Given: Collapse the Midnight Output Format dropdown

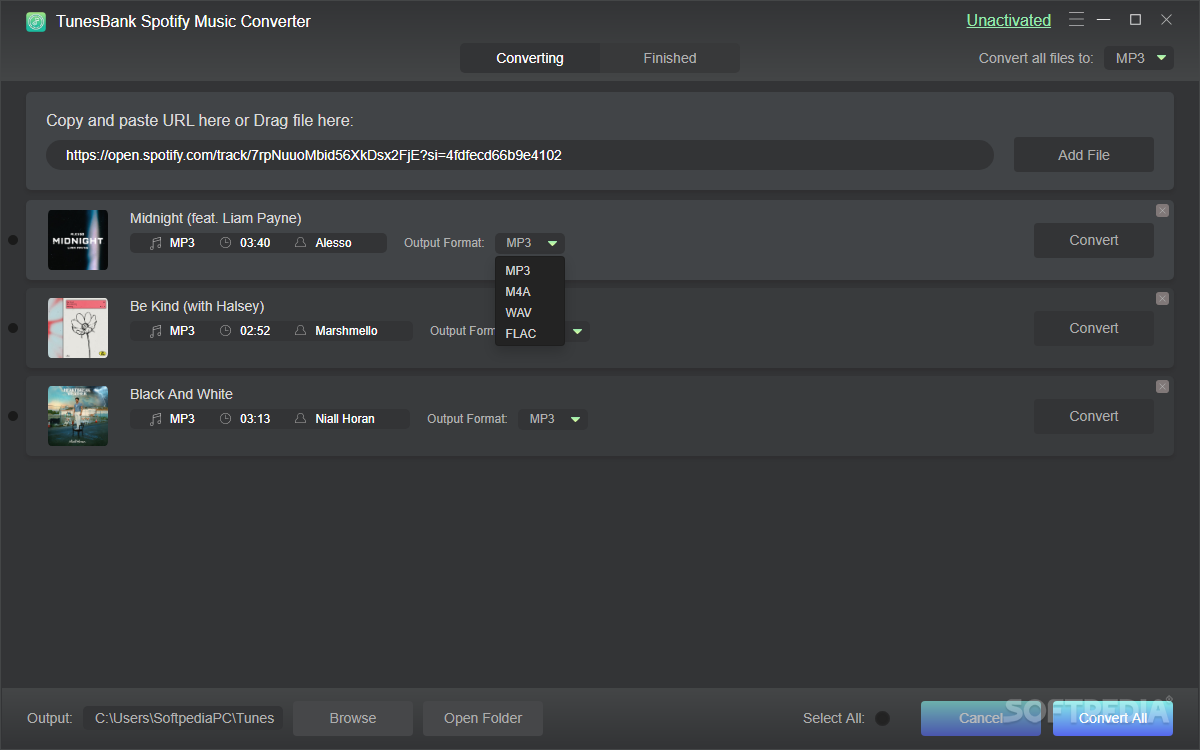Looking at the screenshot, I should point(530,243).
